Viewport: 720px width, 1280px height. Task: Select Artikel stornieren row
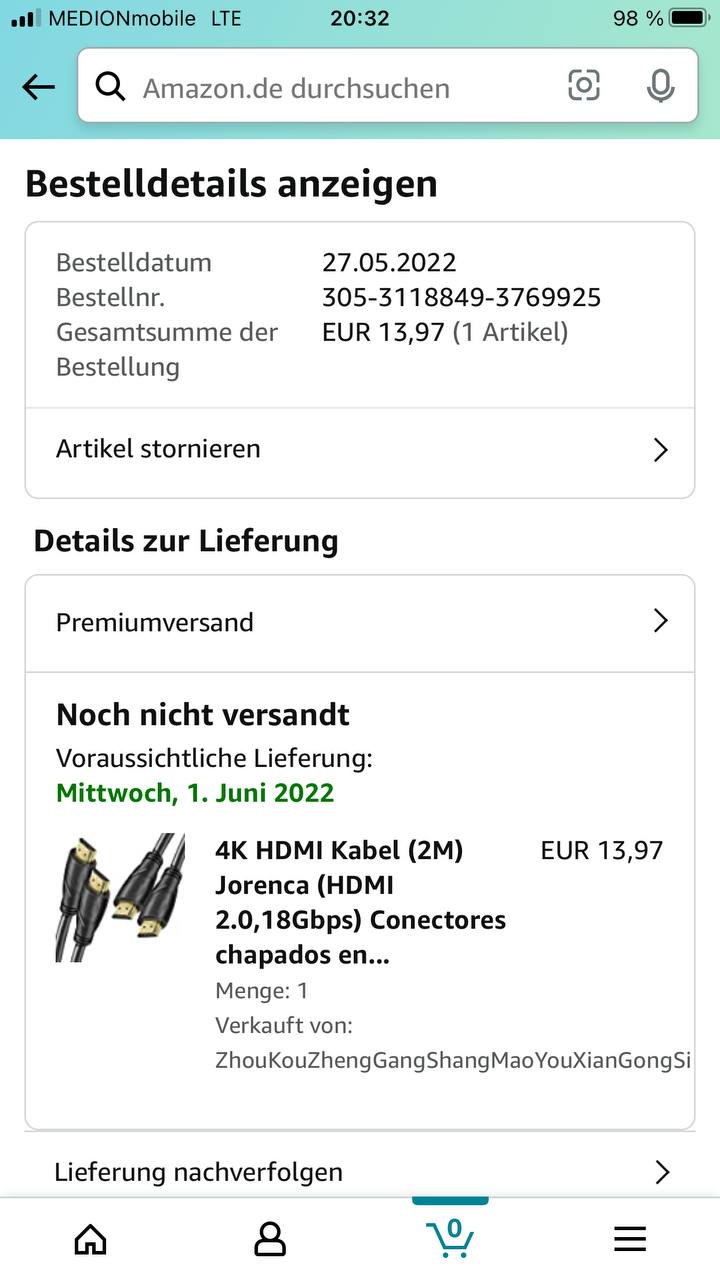360,450
